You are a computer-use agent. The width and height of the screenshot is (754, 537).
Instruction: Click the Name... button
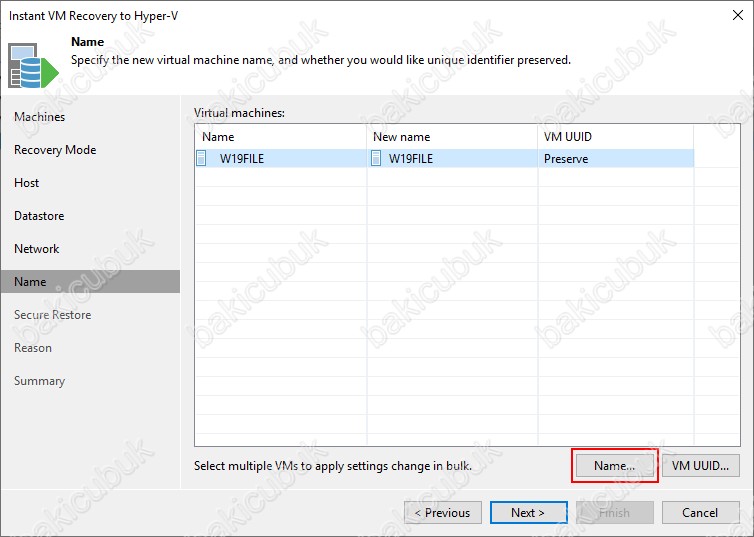coord(614,465)
